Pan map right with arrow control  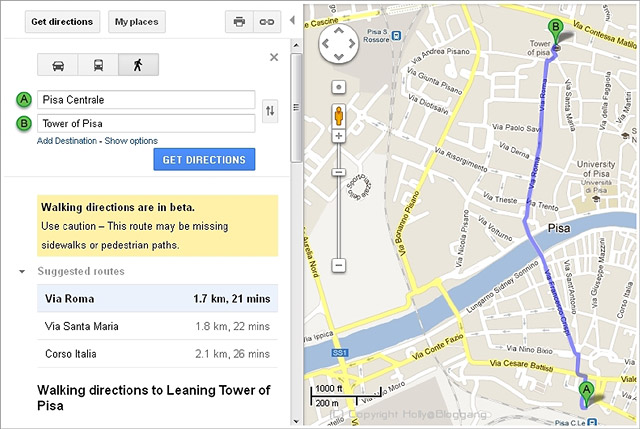pyautogui.click(x=351, y=43)
